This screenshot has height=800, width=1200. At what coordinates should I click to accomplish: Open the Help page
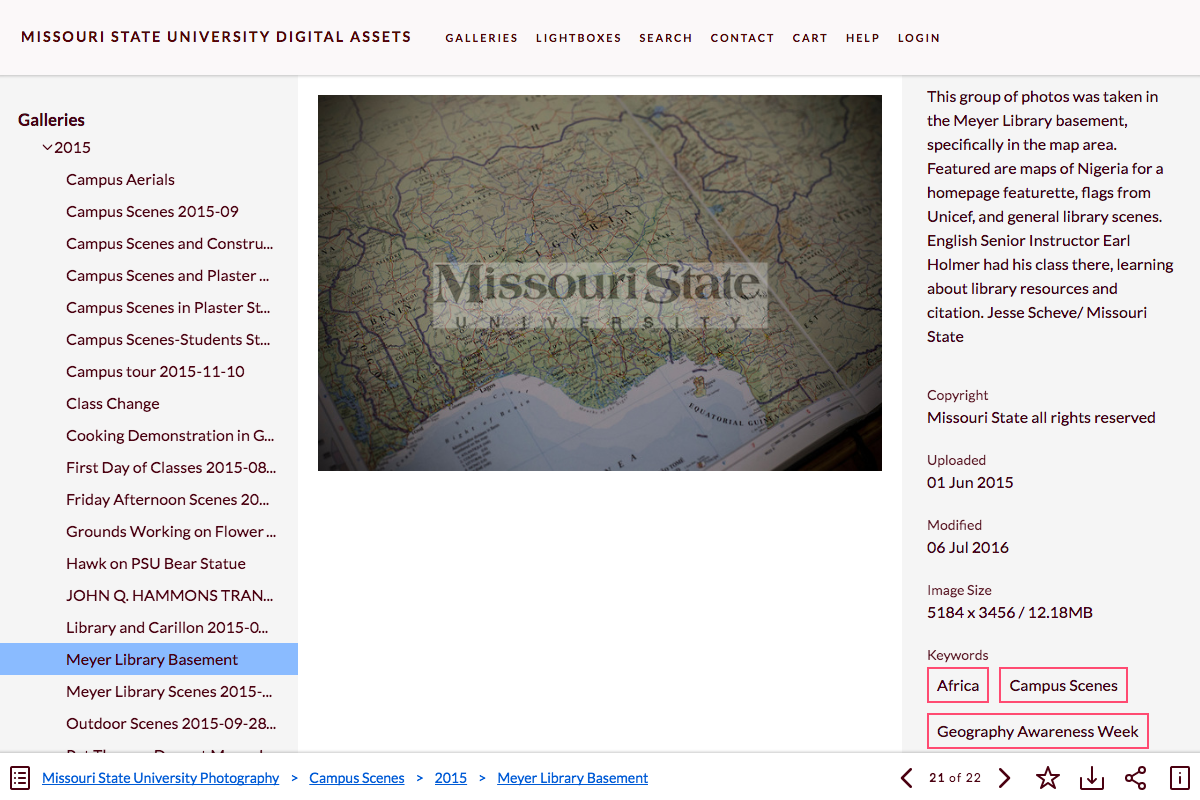point(862,38)
